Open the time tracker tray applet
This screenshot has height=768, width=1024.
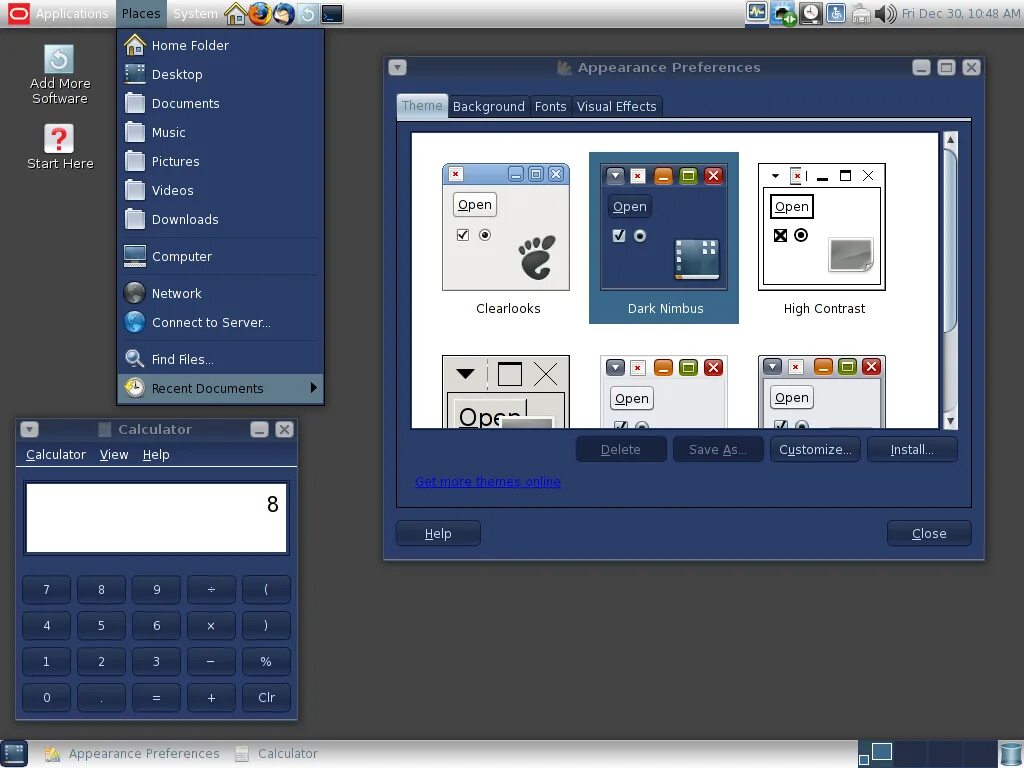[x=810, y=14]
